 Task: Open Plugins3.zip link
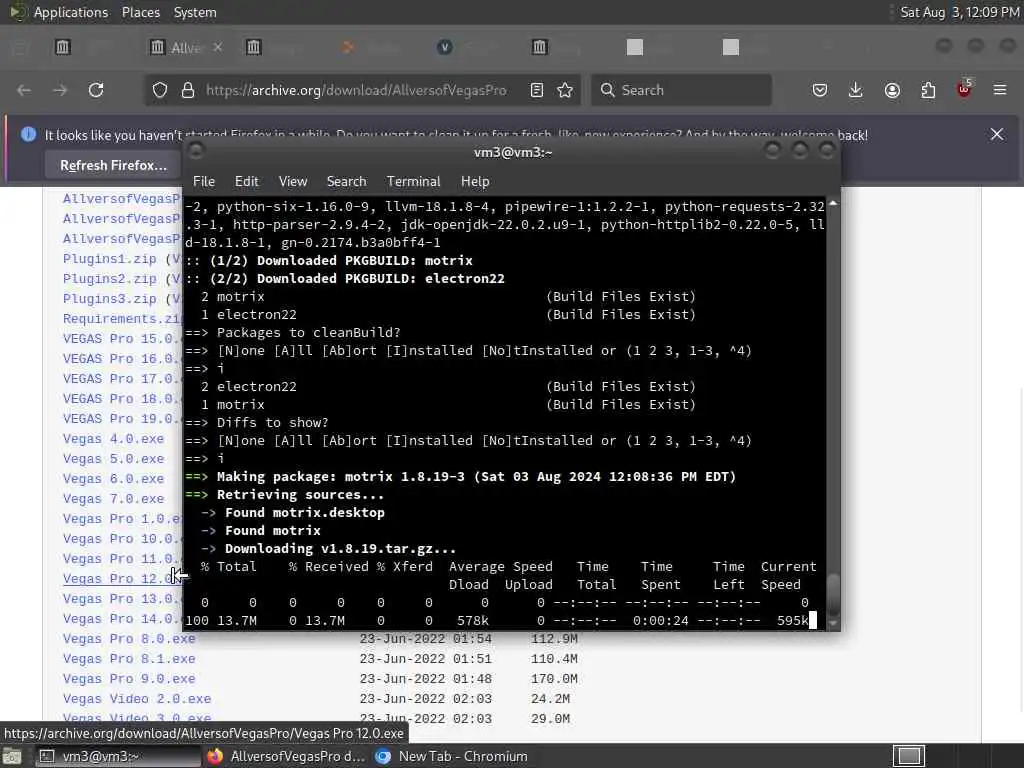click(109, 299)
